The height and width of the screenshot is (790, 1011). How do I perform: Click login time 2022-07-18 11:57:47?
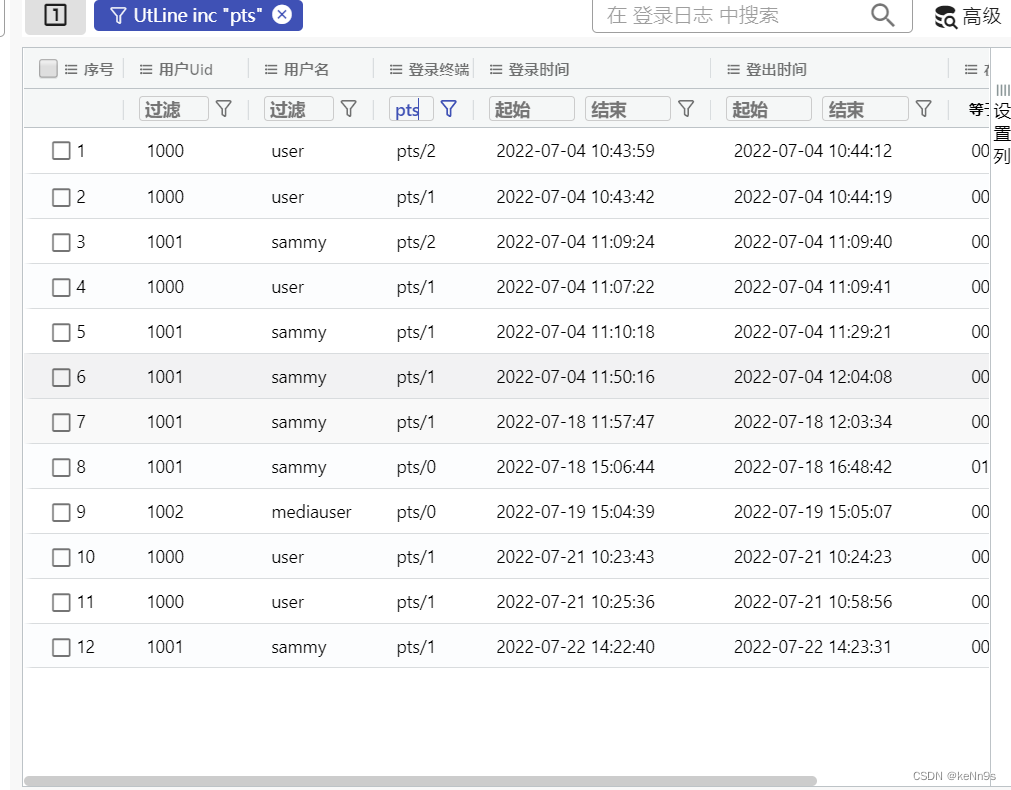pyautogui.click(x=575, y=422)
